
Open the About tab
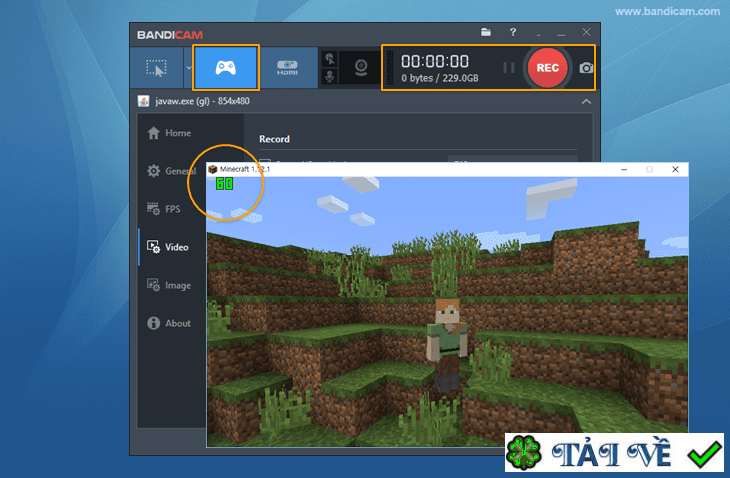169,323
